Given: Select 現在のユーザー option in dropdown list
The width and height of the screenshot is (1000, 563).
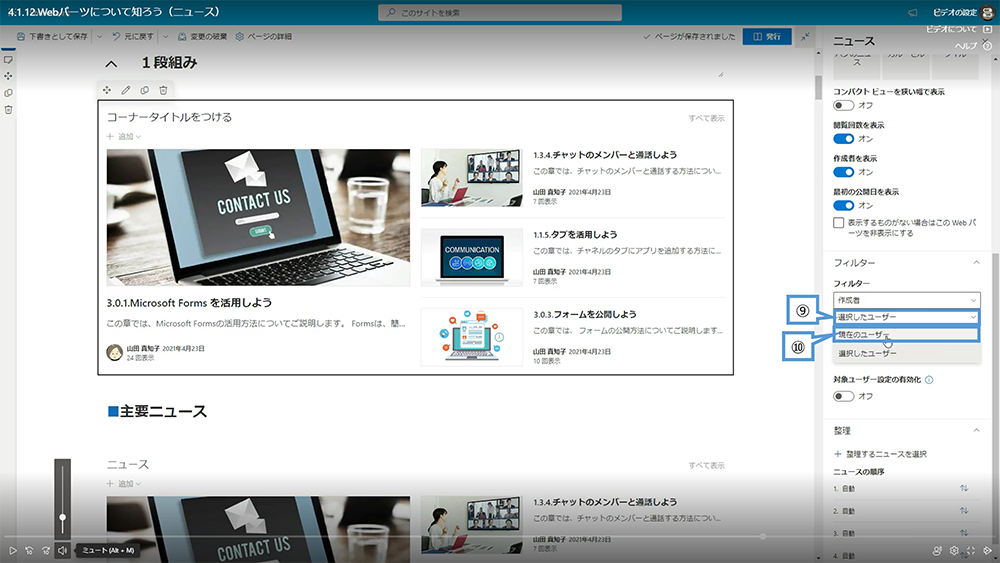Looking at the screenshot, I should click(906, 335).
